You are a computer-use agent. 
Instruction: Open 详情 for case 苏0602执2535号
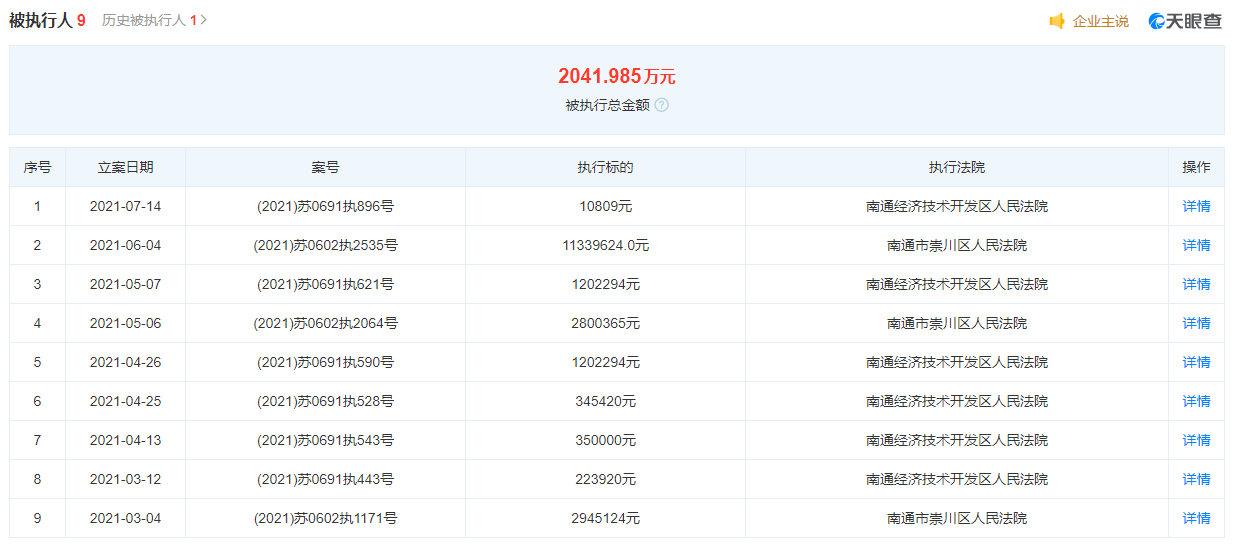(x=1196, y=245)
